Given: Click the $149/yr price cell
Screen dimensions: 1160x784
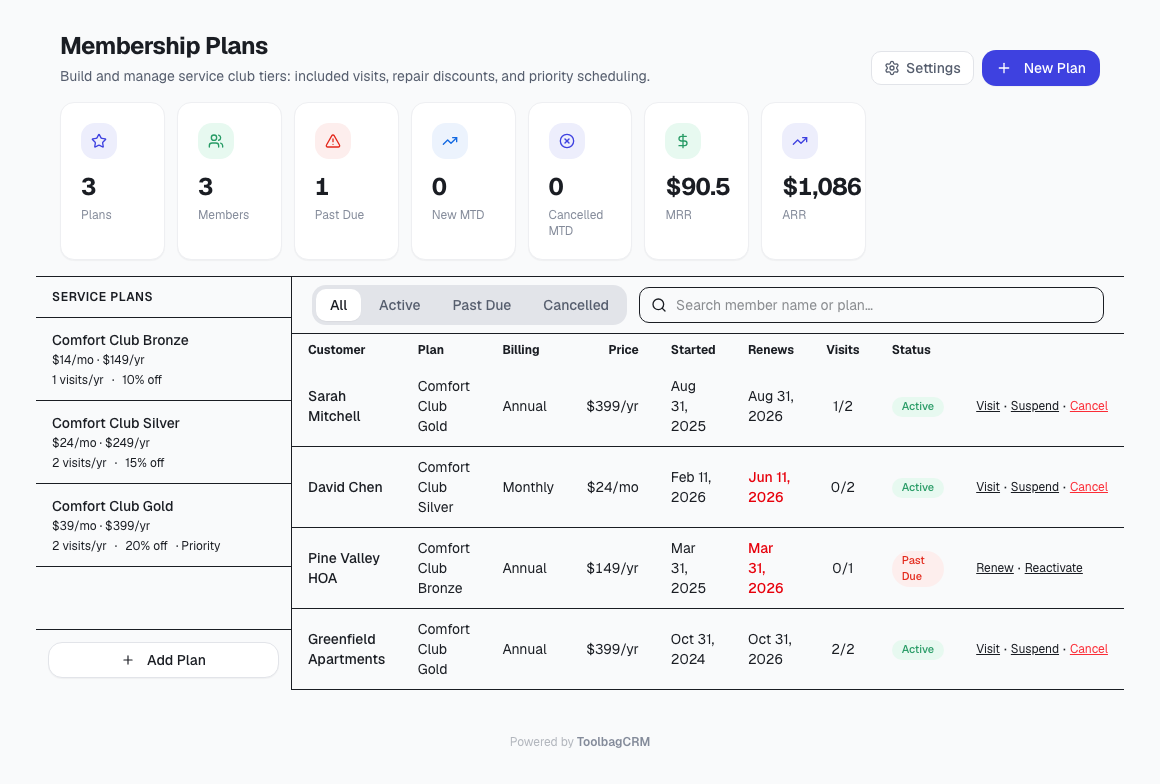Looking at the screenshot, I should [x=613, y=568].
